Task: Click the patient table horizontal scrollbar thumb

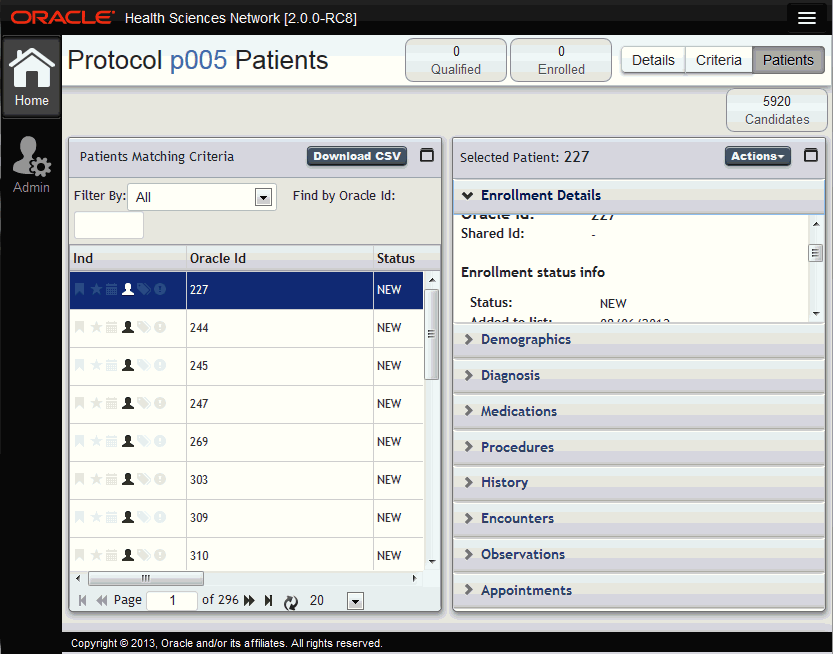Action: click(146, 578)
